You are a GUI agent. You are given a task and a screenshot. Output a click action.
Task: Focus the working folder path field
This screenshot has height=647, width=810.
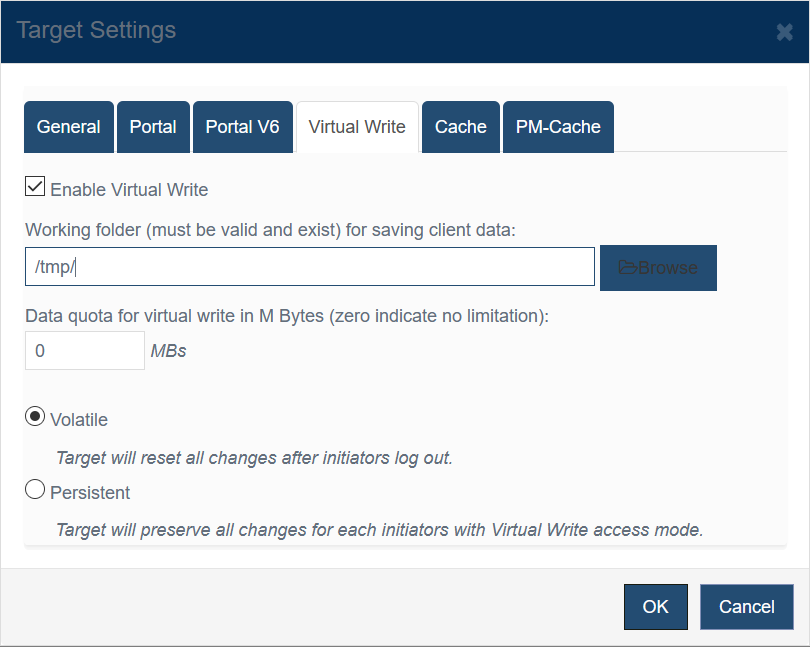(310, 267)
